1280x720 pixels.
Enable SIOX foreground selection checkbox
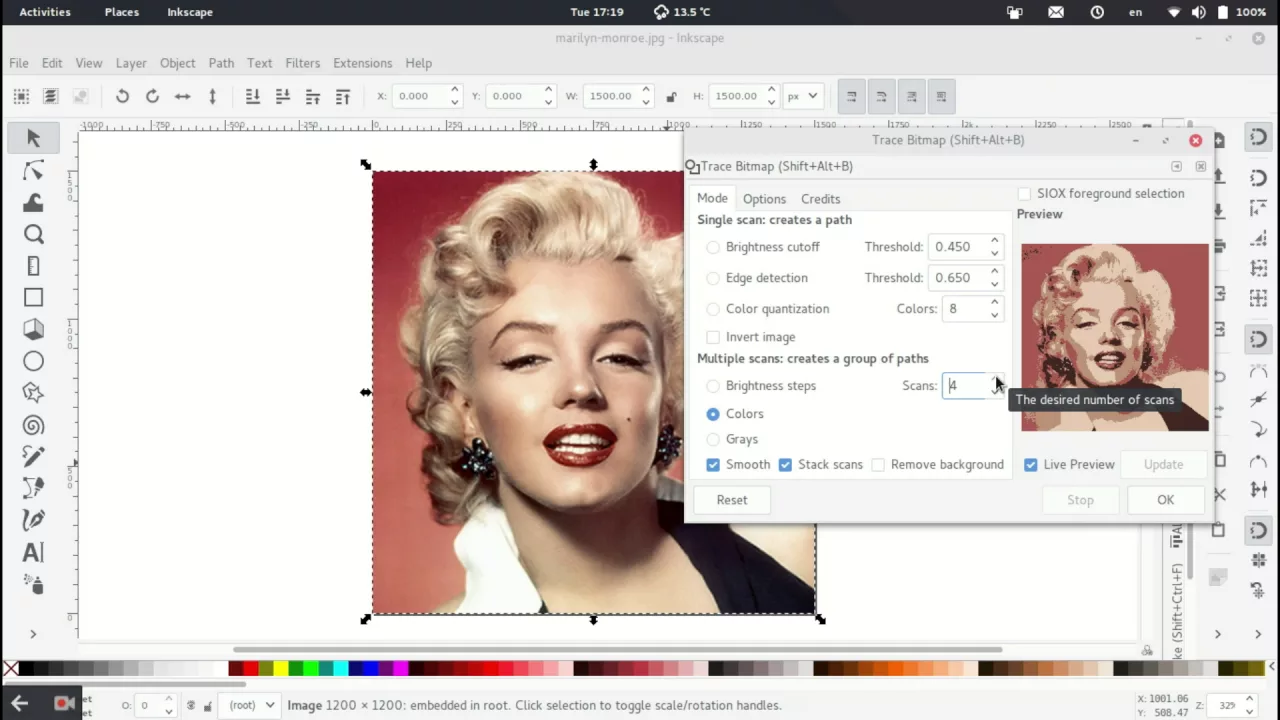(1024, 194)
